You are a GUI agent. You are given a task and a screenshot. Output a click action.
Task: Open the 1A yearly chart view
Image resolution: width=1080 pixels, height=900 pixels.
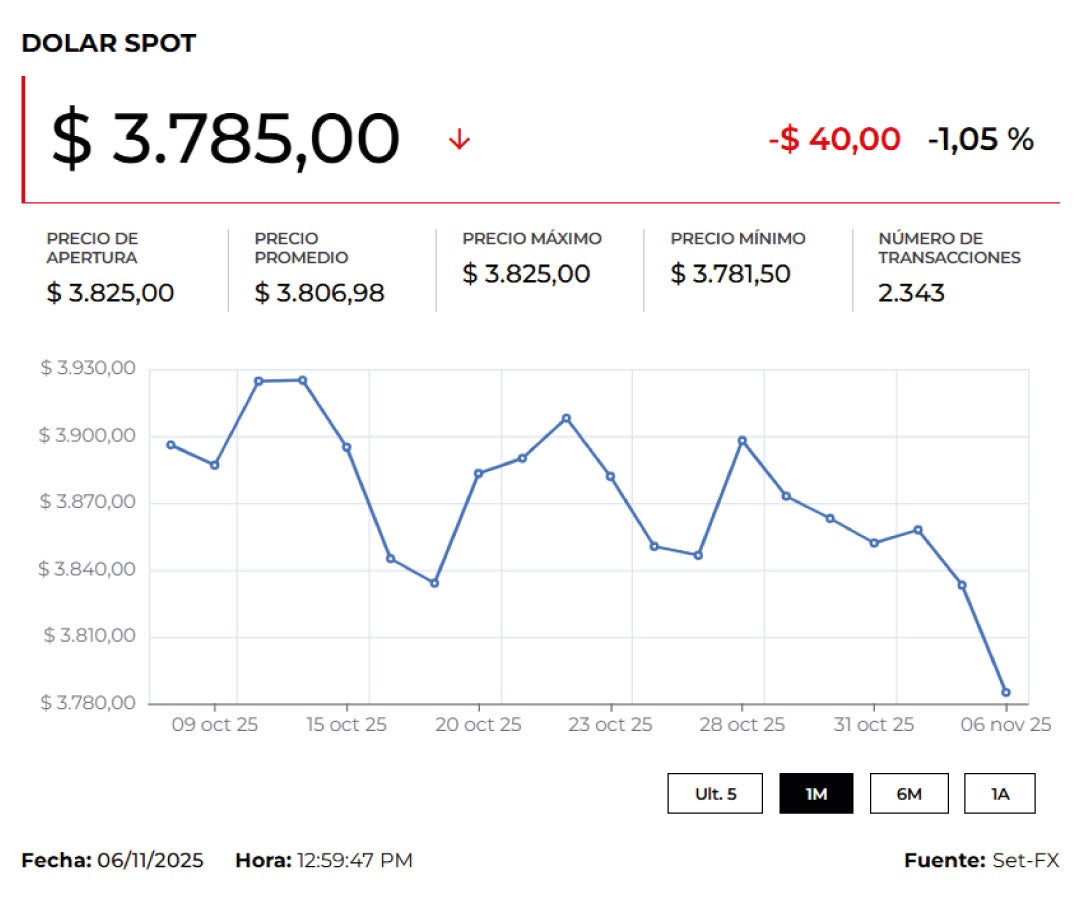[999, 793]
